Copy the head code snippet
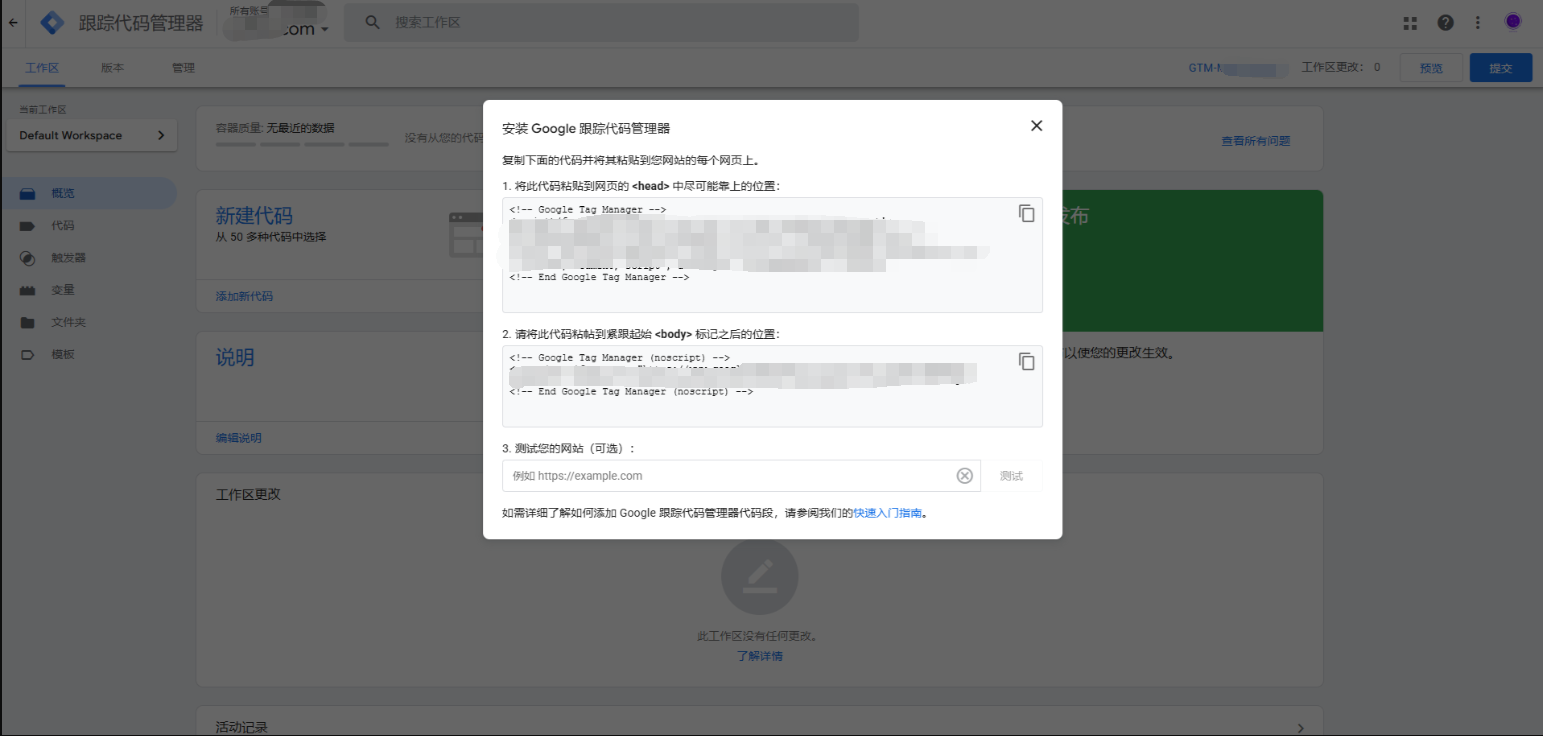The image size is (1543, 736). pyautogui.click(x=1026, y=213)
